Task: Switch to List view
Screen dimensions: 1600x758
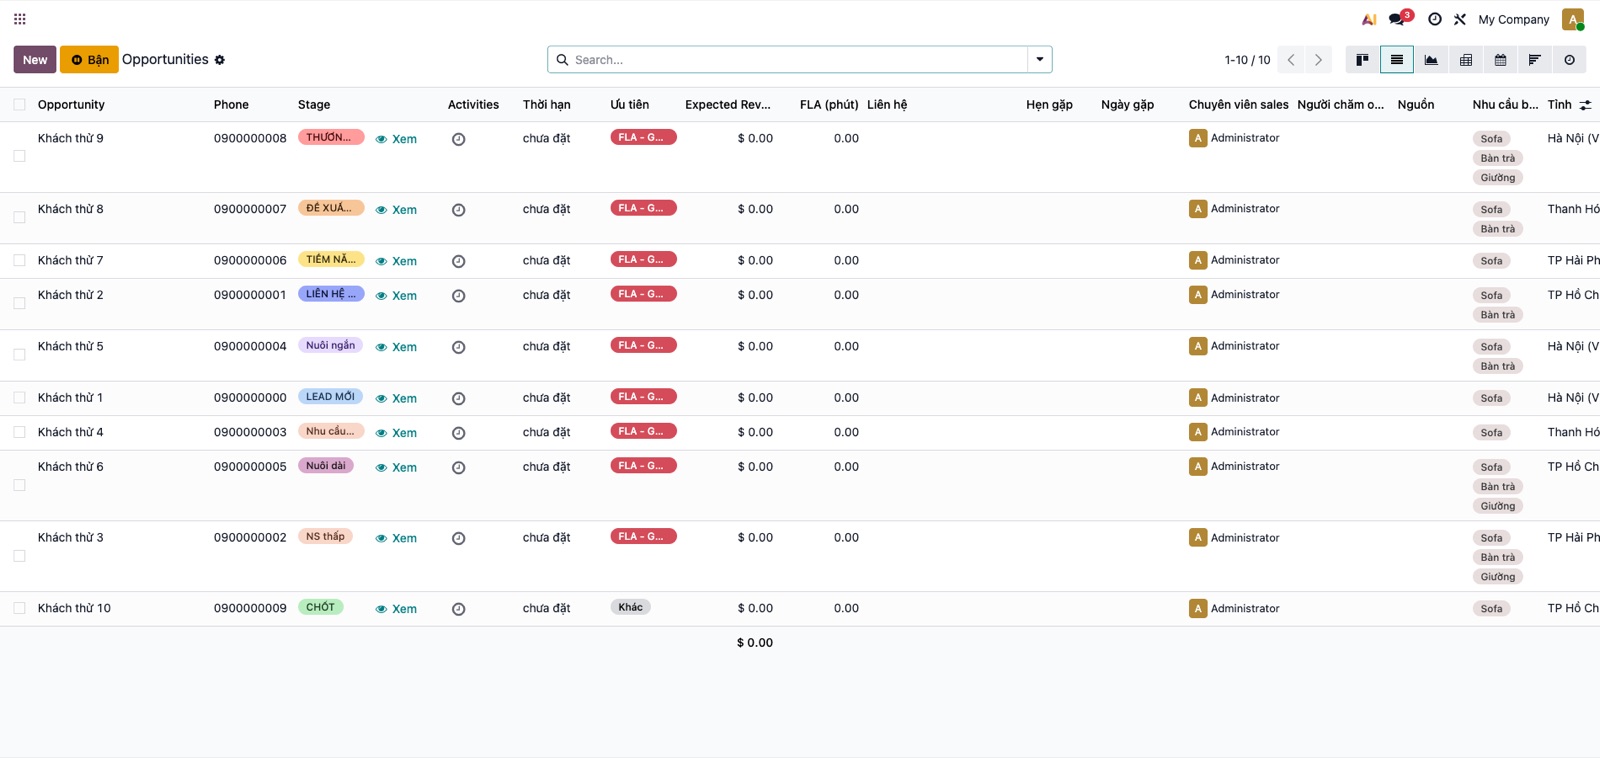Action: click(x=1397, y=60)
